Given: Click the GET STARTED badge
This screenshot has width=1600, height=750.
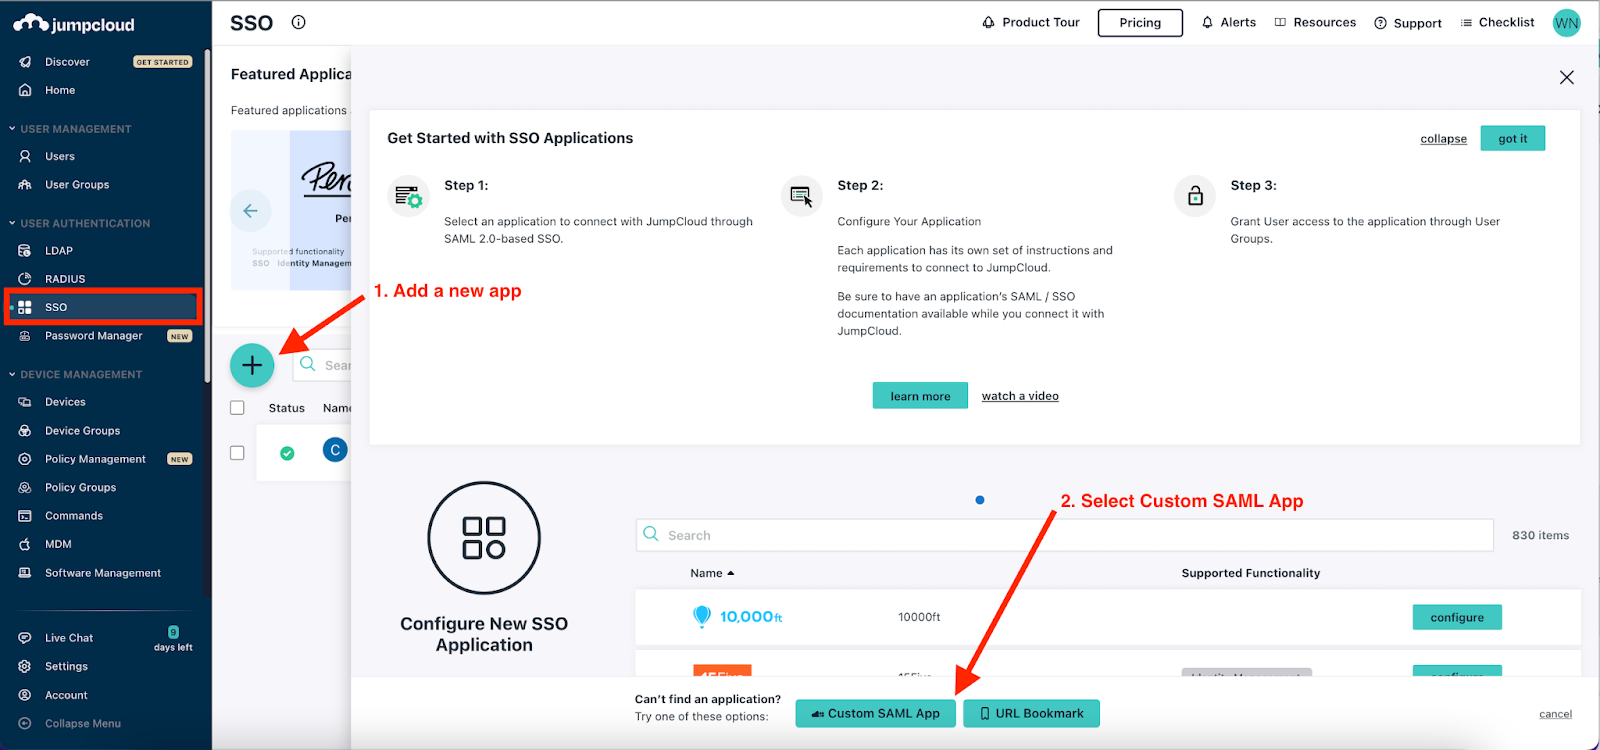Looking at the screenshot, I should 162,62.
